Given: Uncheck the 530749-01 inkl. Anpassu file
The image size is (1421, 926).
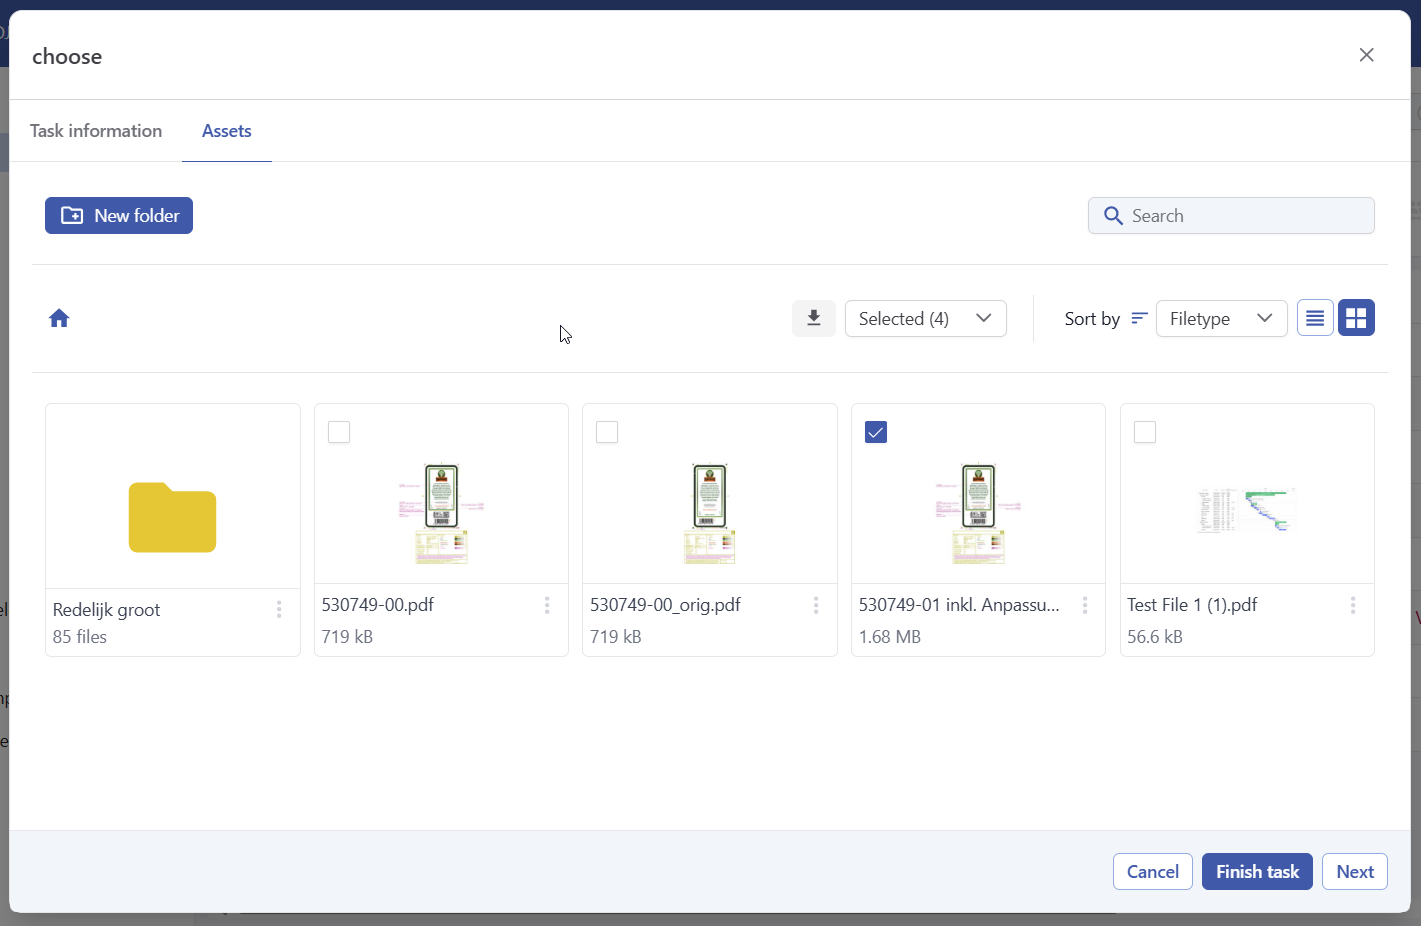Looking at the screenshot, I should [x=876, y=432].
